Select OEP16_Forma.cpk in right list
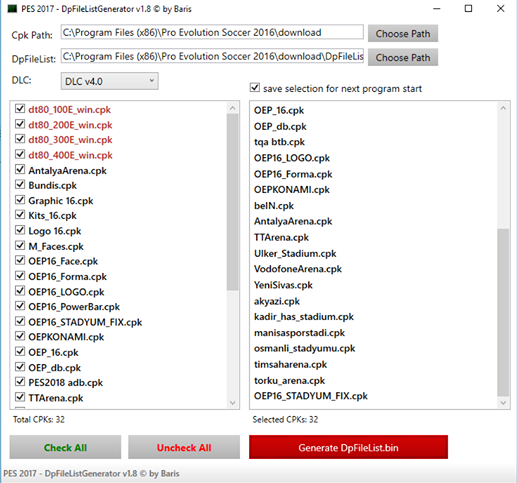The height and width of the screenshot is (483, 517). (x=293, y=174)
